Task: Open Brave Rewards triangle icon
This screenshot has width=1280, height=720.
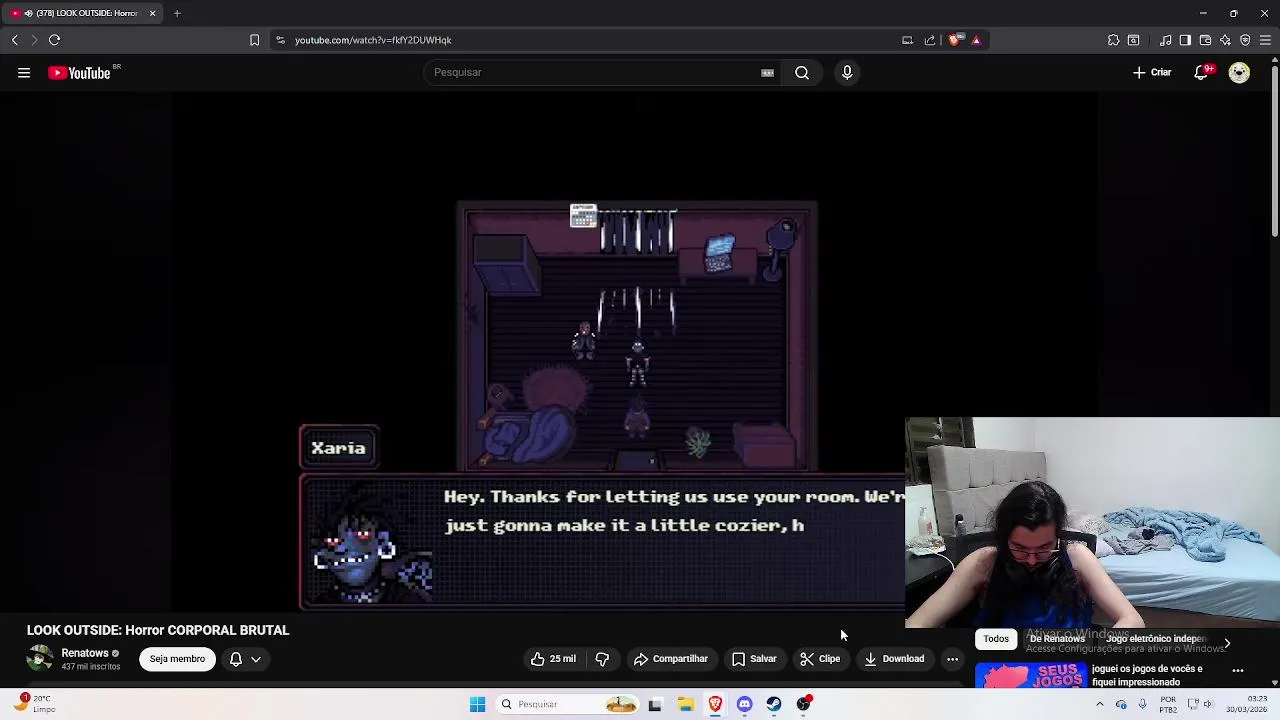Action: tap(976, 40)
